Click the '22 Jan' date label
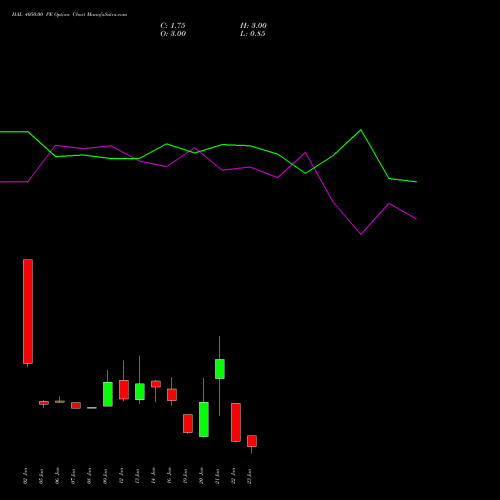Viewport: 500px width, 500px height. 234,476
